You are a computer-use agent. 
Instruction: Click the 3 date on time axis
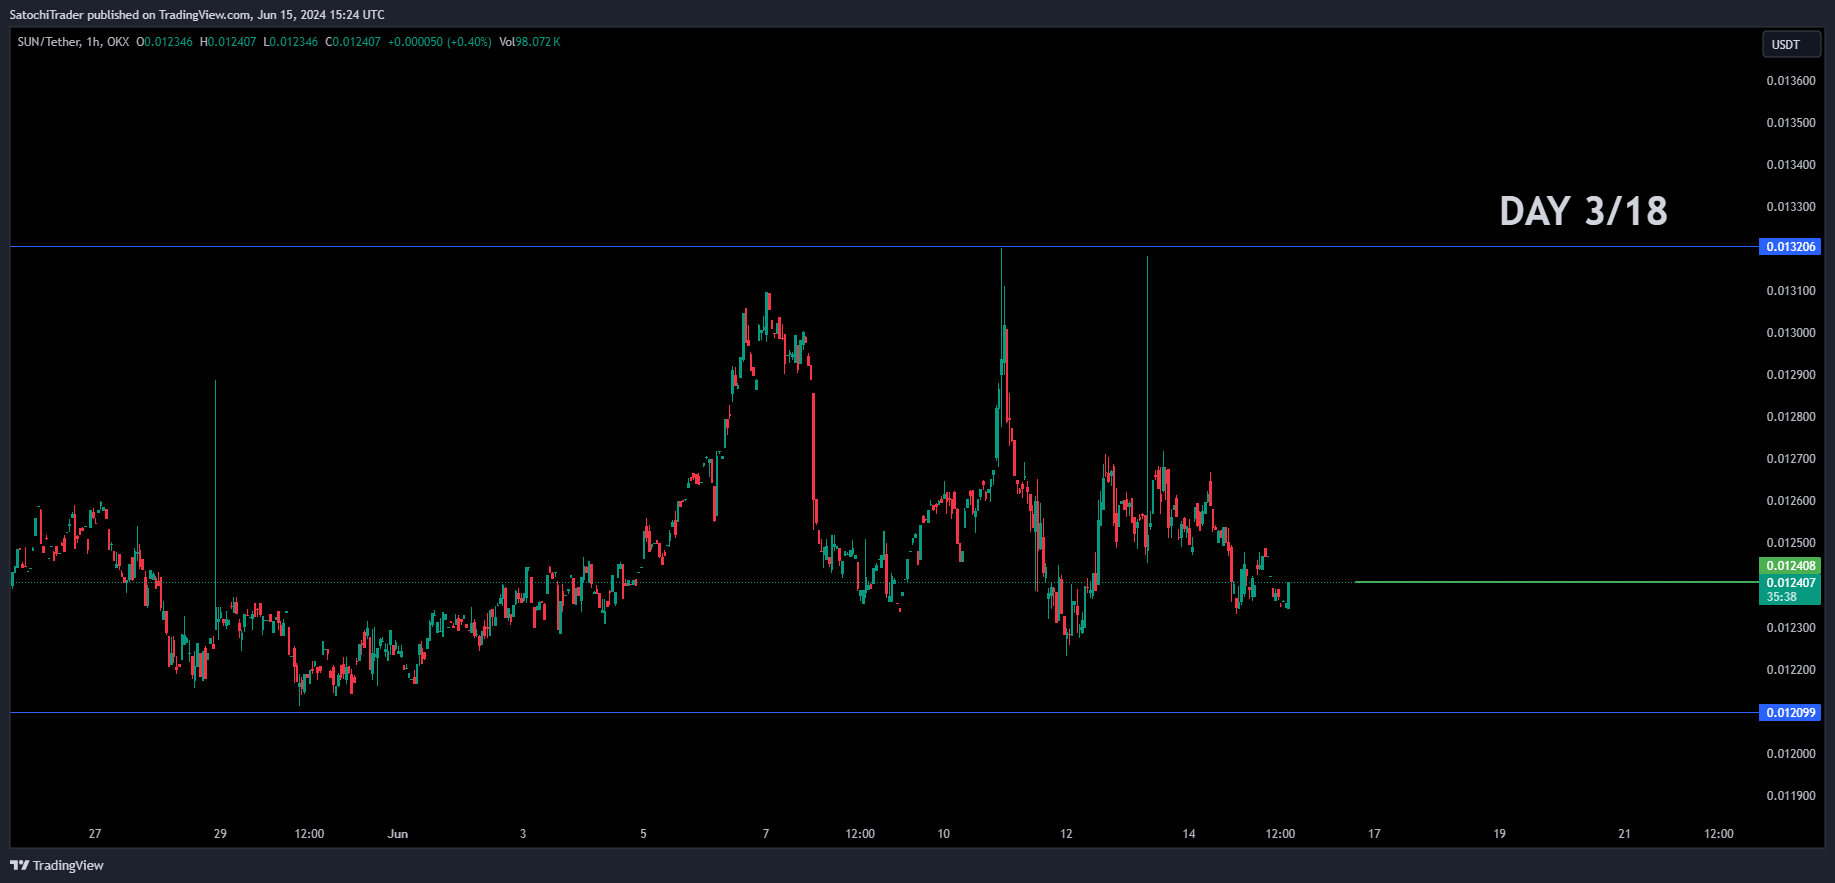click(x=523, y=834)
